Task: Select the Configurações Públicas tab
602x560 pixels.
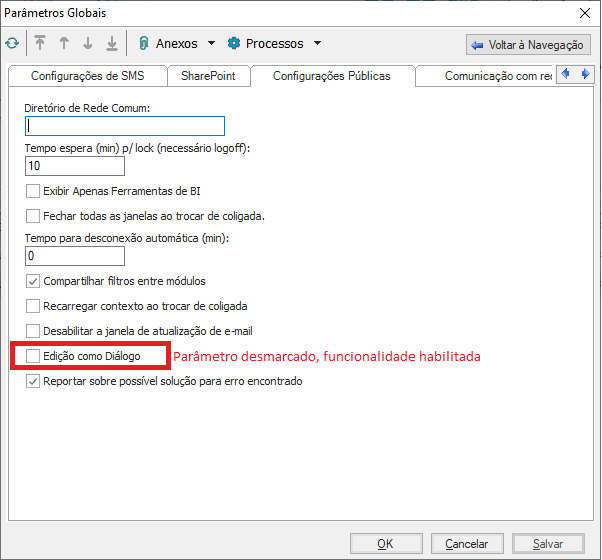Action: click(332, 76)
